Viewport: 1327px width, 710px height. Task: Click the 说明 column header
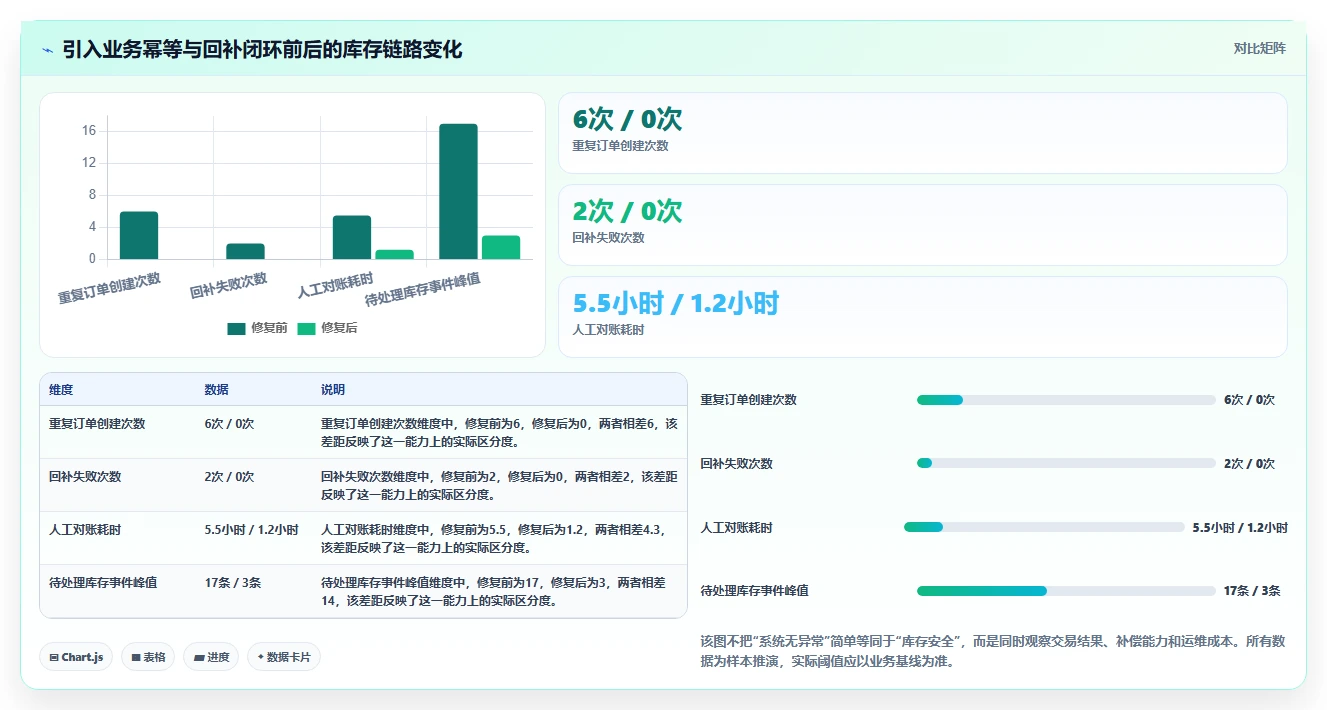(x=333, y=389)
